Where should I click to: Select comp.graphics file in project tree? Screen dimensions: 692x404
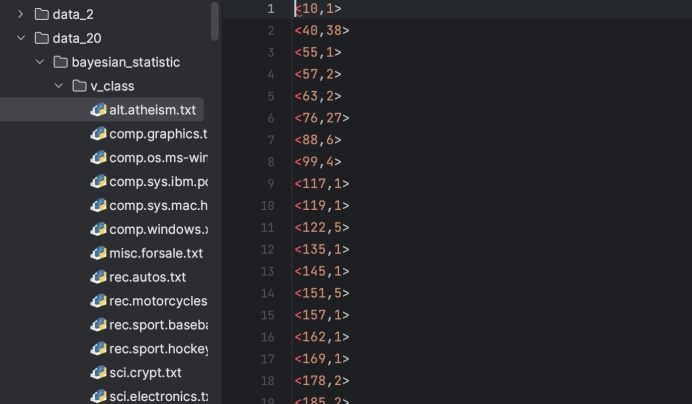click(157, 134)
